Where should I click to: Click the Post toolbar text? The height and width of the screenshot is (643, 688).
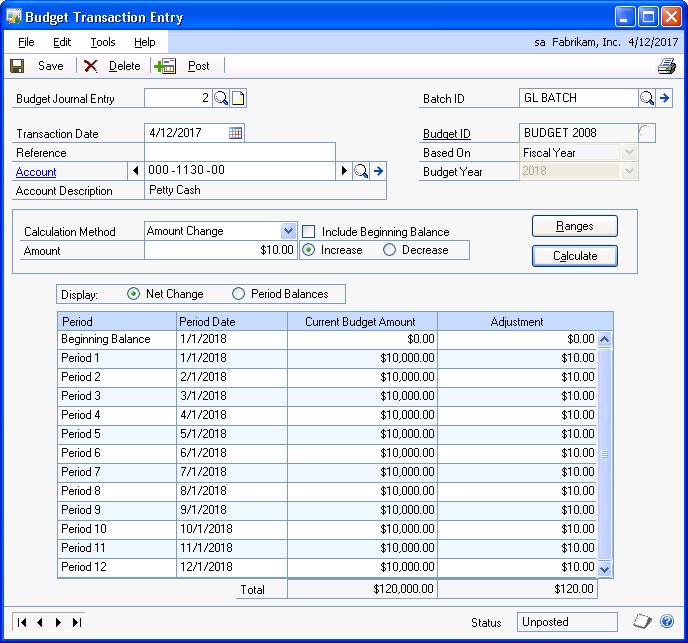click(x=199, y=66)
